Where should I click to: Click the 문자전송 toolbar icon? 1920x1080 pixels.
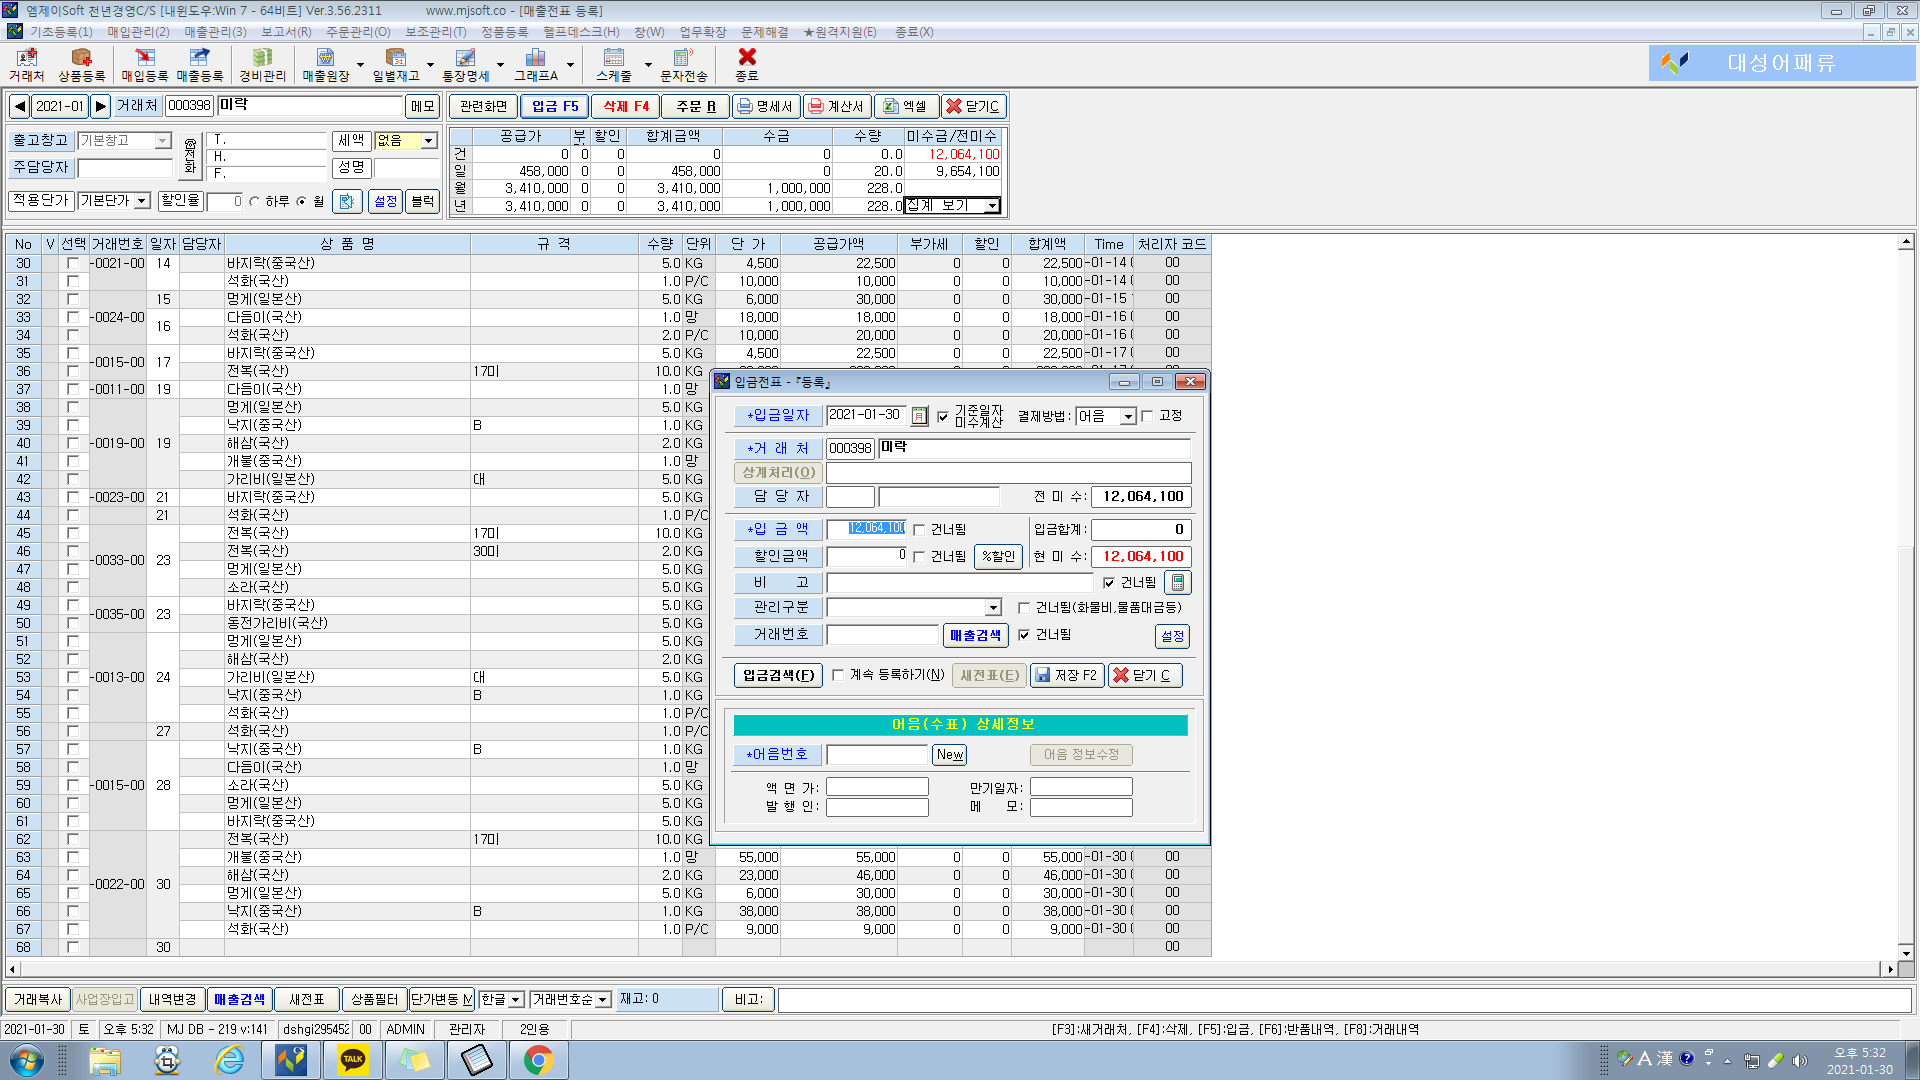[x=683, y=64]
